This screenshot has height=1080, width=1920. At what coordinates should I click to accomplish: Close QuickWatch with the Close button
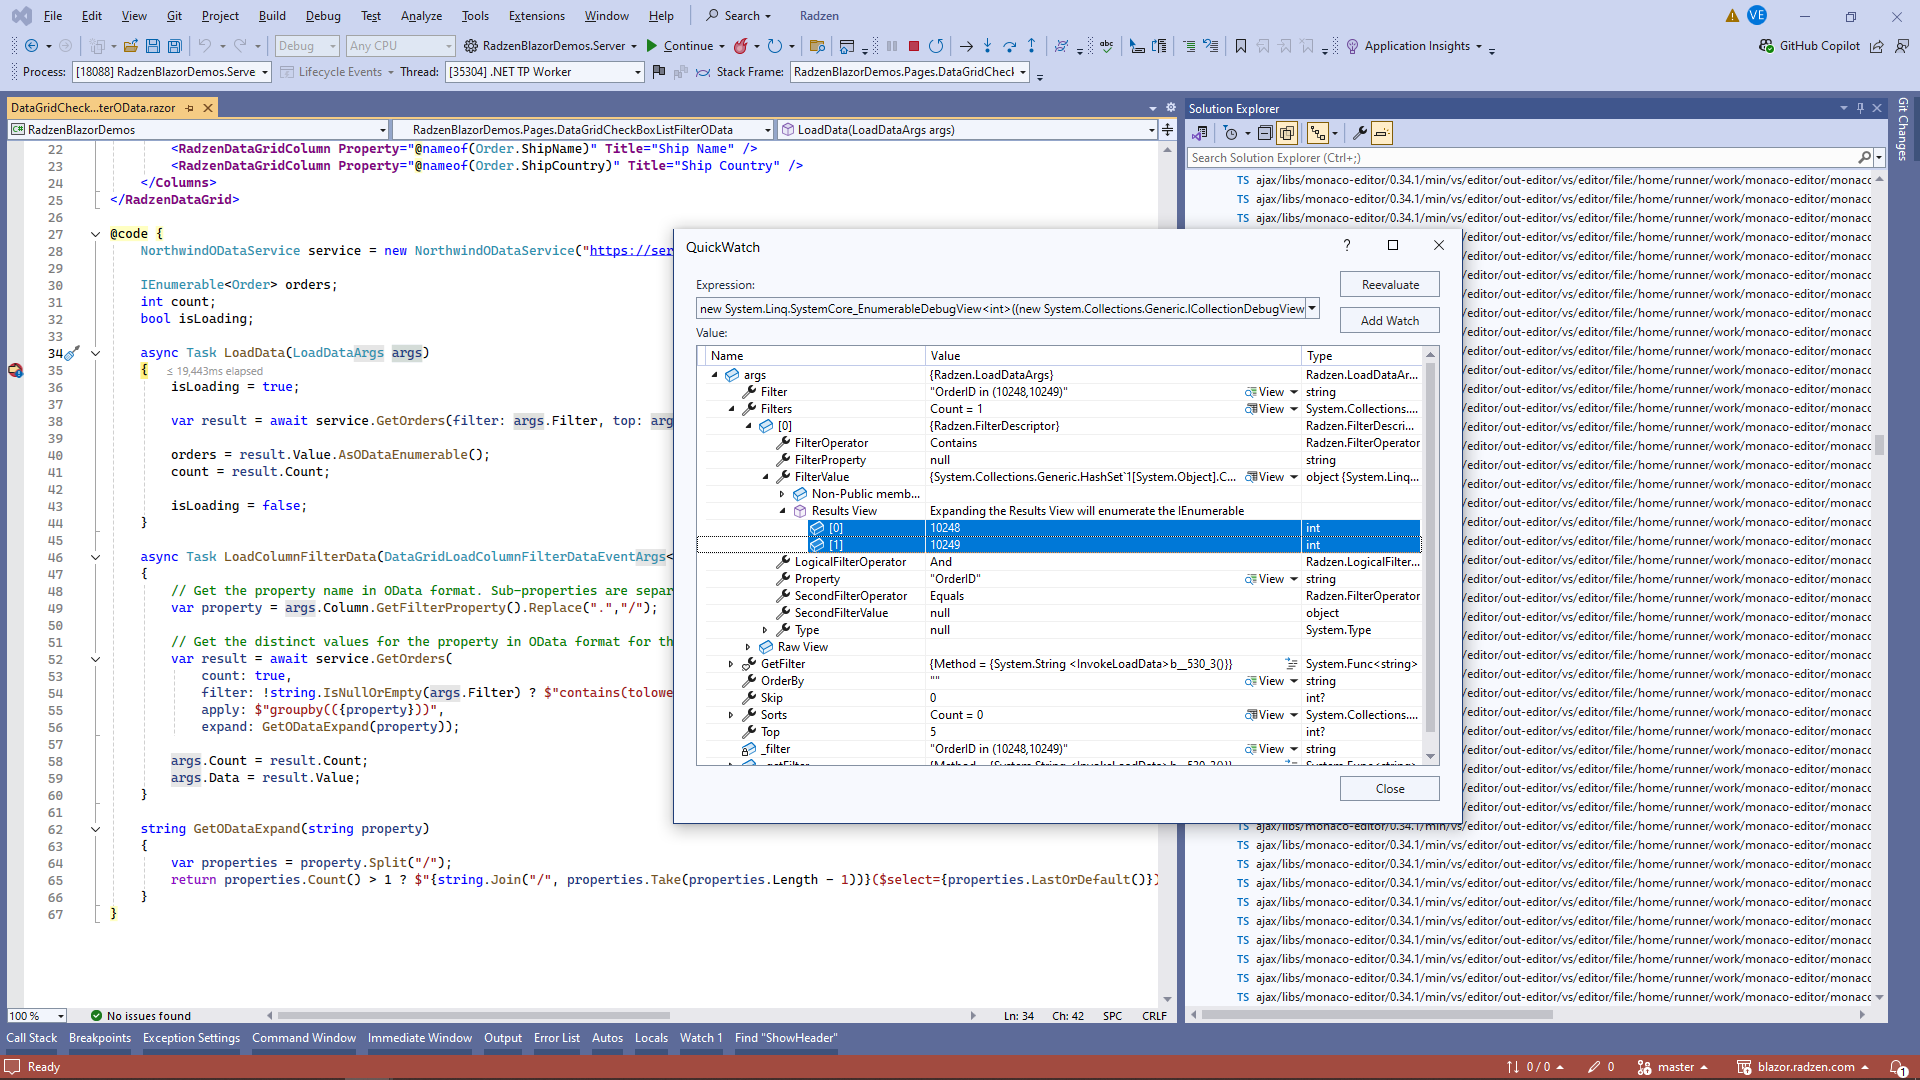click(1389, 789)
